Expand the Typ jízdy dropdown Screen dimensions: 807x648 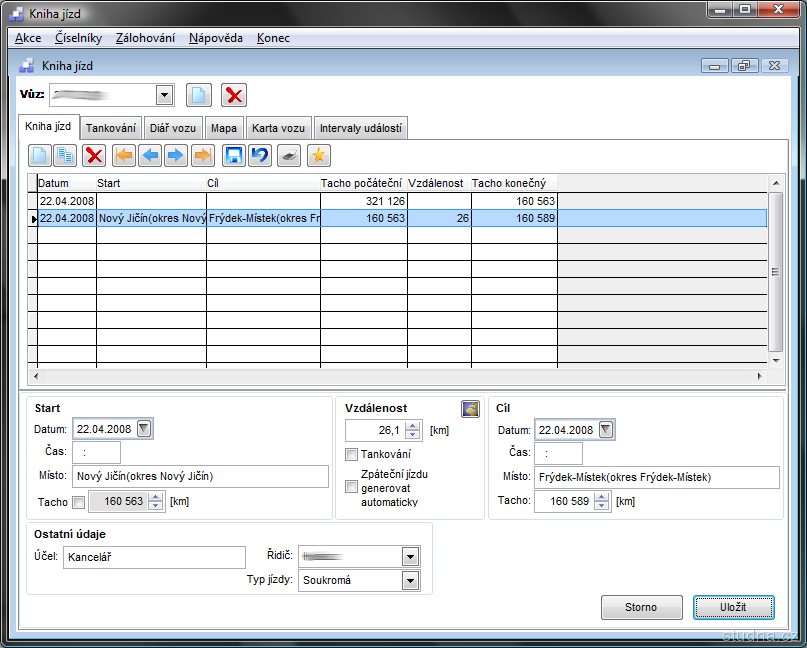(409, 580)
